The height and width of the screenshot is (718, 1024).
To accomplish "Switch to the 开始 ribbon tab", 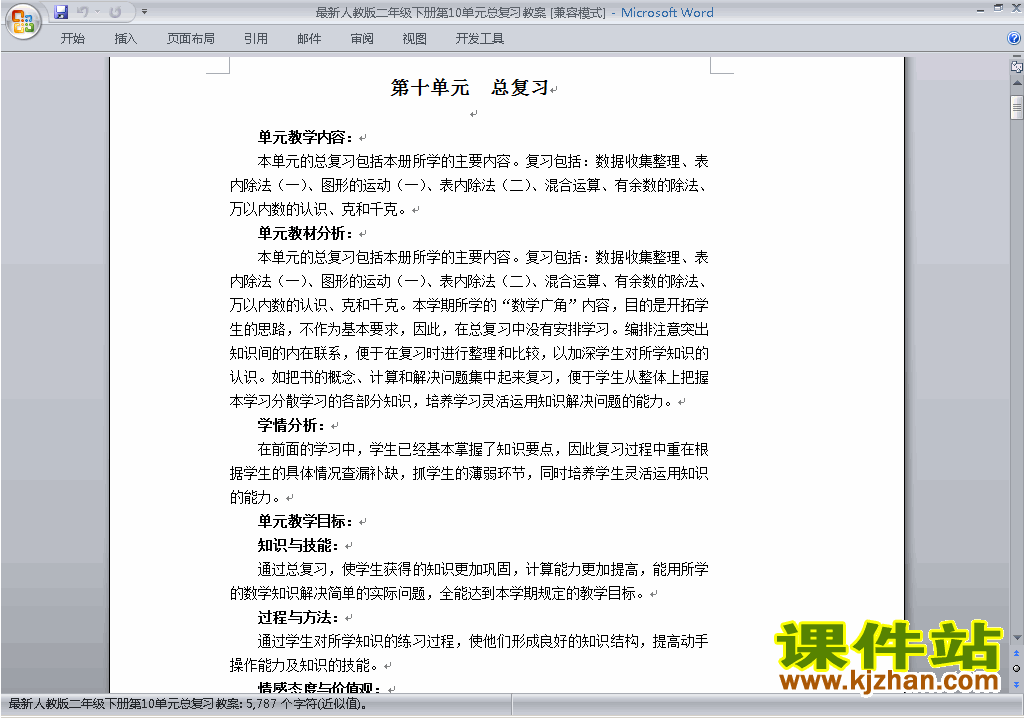I will pos(72,39).
